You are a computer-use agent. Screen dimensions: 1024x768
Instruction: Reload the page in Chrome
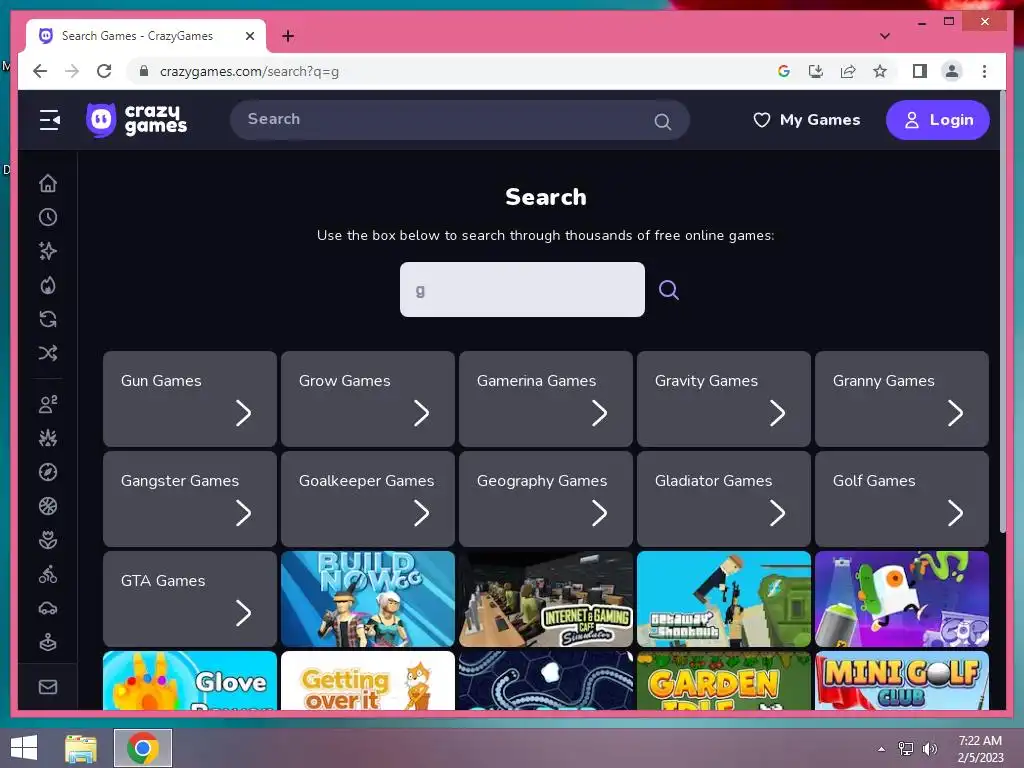[x=104, y=71]
